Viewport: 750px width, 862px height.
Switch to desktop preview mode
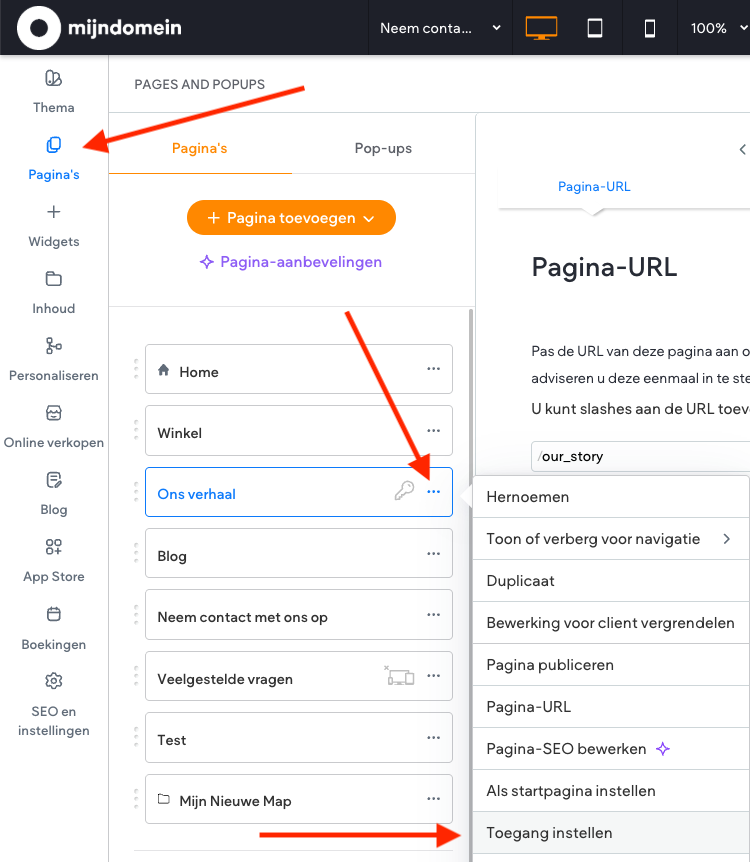pyautogui.click(x=541, y=28)
